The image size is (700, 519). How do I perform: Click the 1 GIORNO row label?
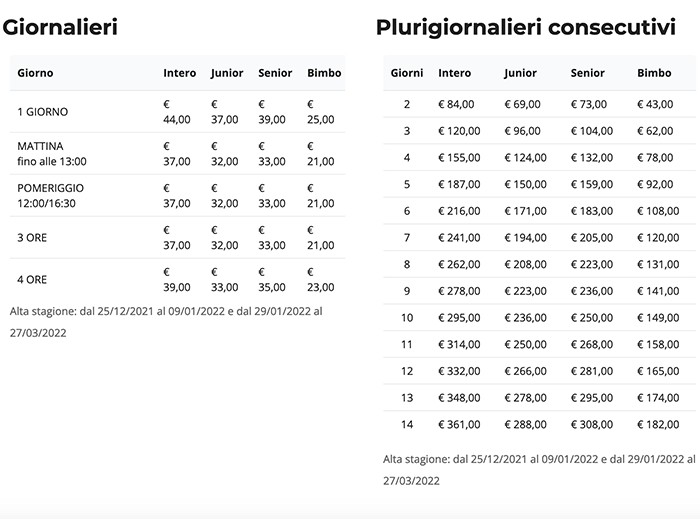[x=43, y=112]
